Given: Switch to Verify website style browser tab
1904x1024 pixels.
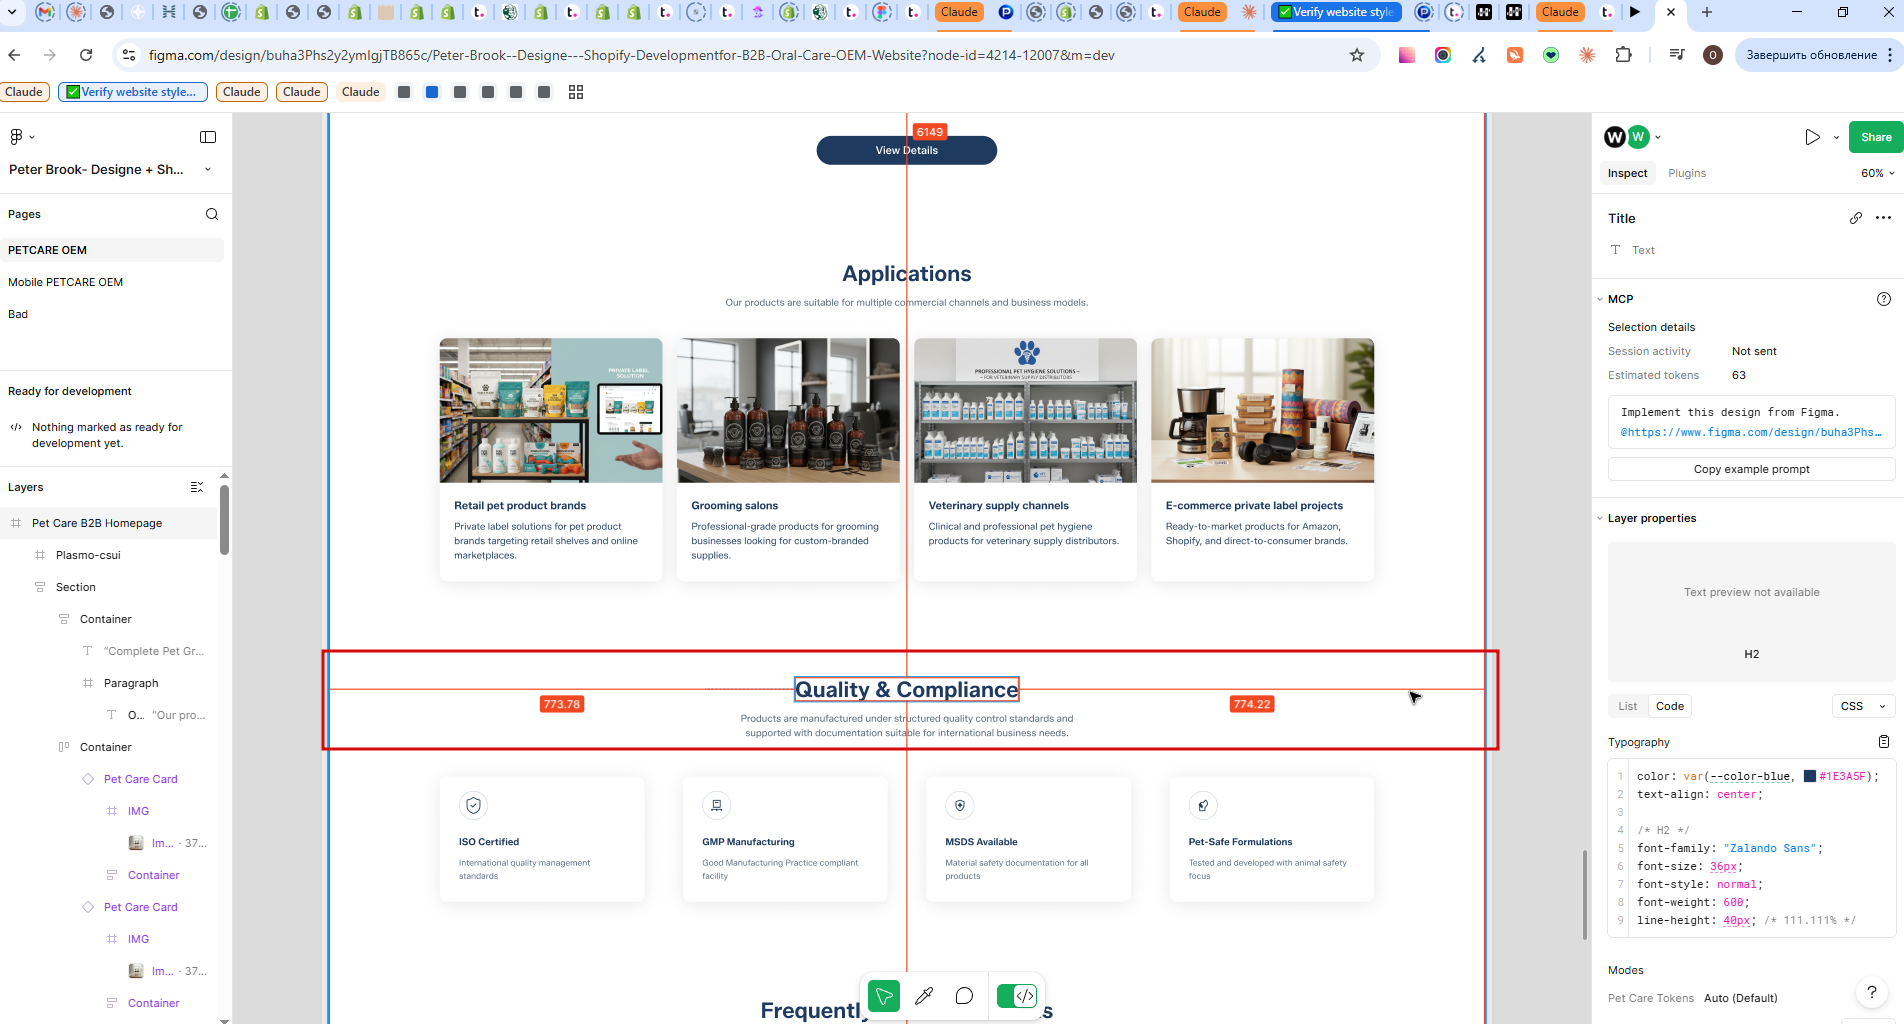Looking at the screenshot, I should tap(1336, 12).
